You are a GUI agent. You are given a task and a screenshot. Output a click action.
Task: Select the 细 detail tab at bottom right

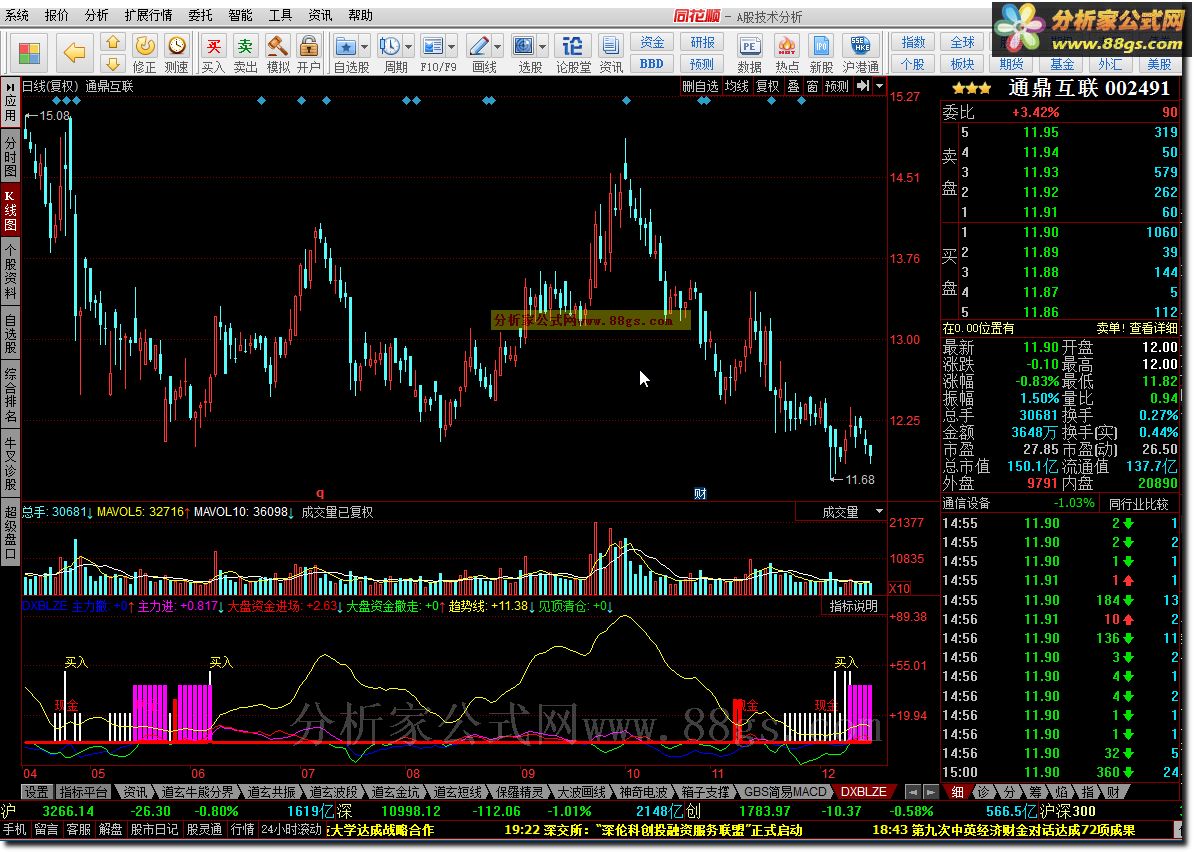tap(957, 792)
